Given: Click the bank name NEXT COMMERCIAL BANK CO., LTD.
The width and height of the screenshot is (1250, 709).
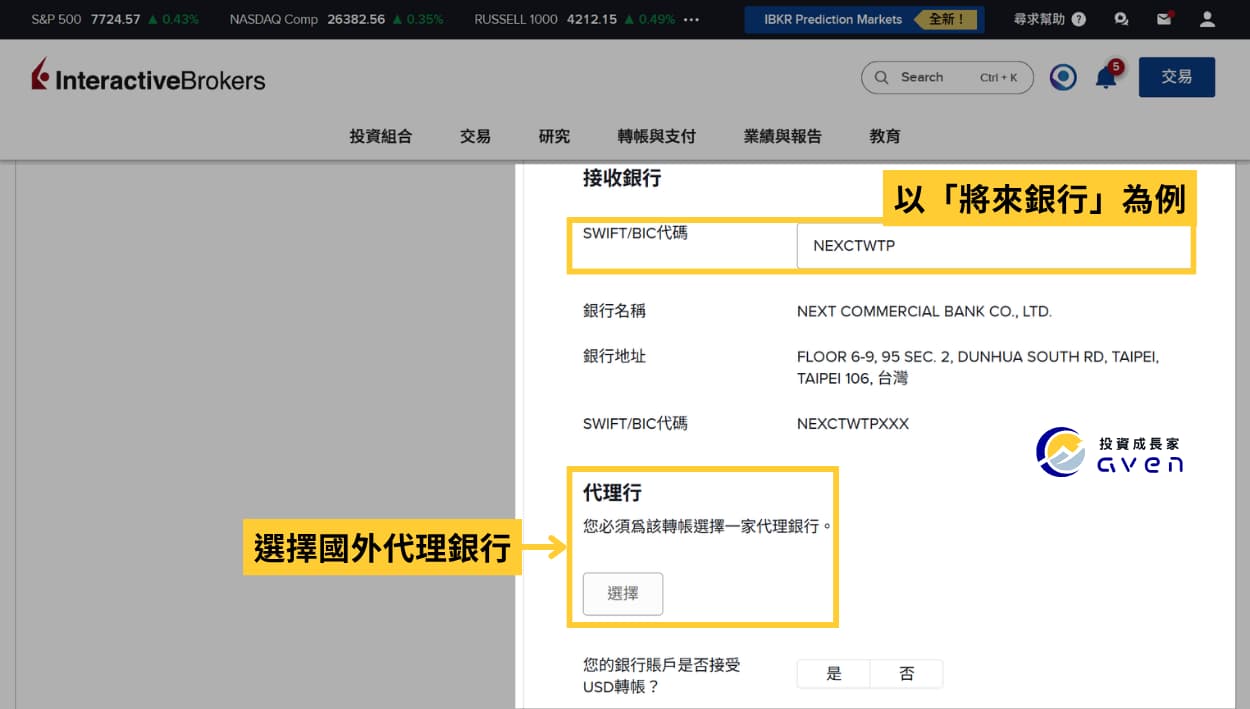Looking at the screenshot, I should coord(924,311).
